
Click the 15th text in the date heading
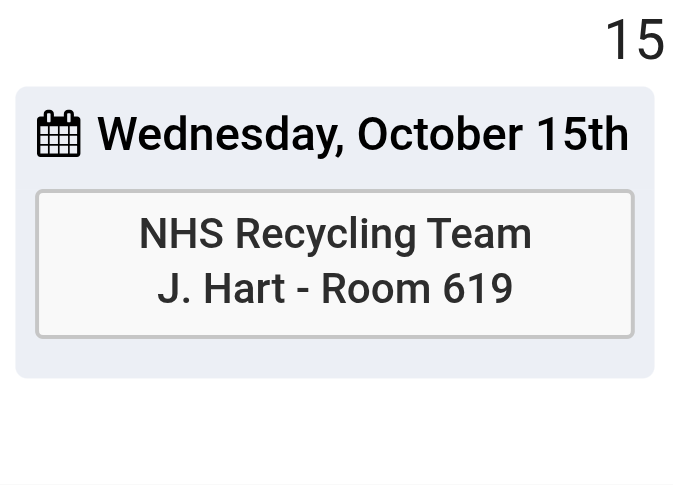tap(582, 135)
